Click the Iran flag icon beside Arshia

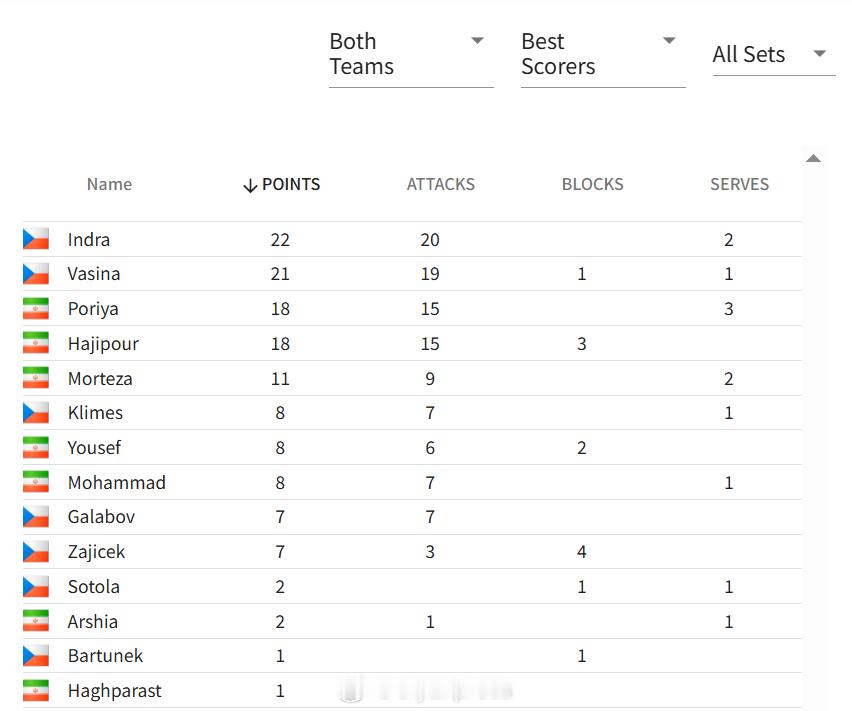coord(36,621)
